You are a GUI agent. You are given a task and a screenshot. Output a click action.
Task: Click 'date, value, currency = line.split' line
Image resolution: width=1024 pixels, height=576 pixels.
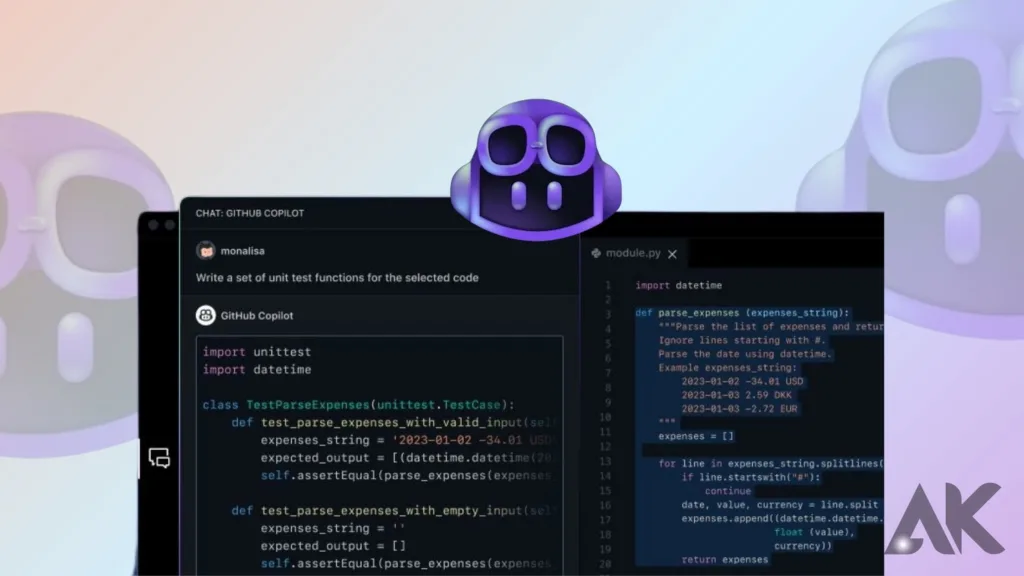click(780, 505)
